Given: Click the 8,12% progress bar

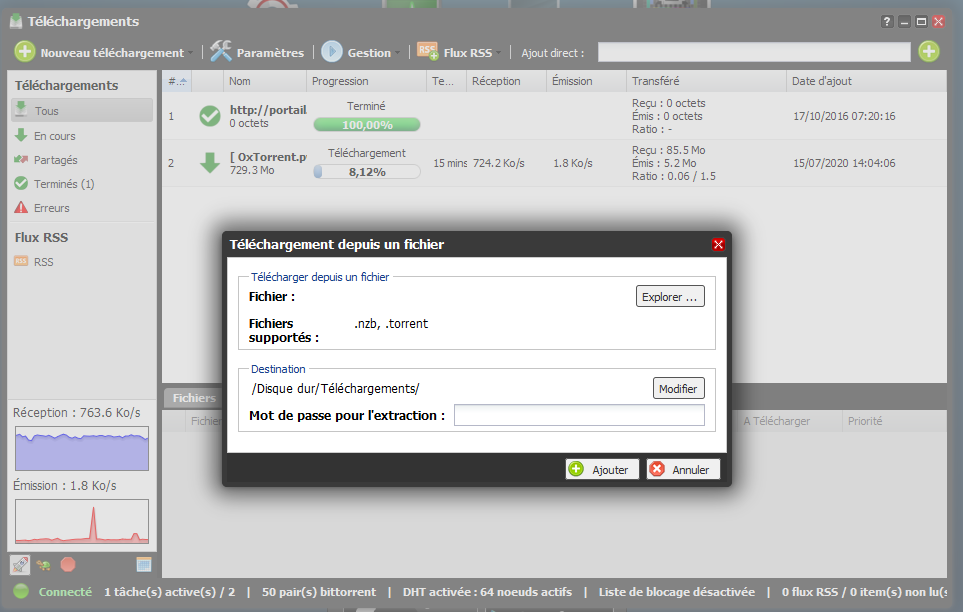Looking at the screenshot, I should pos(367,172).
